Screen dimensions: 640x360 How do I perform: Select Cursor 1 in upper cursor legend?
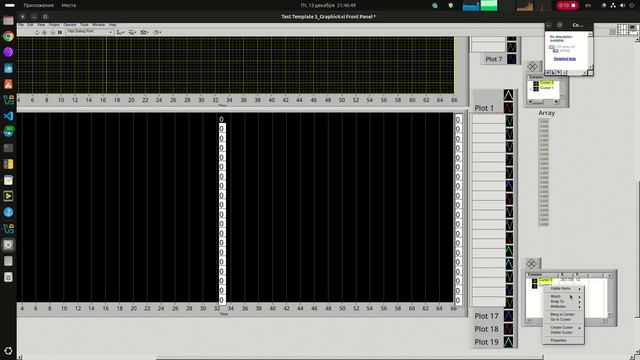[547, 88]
